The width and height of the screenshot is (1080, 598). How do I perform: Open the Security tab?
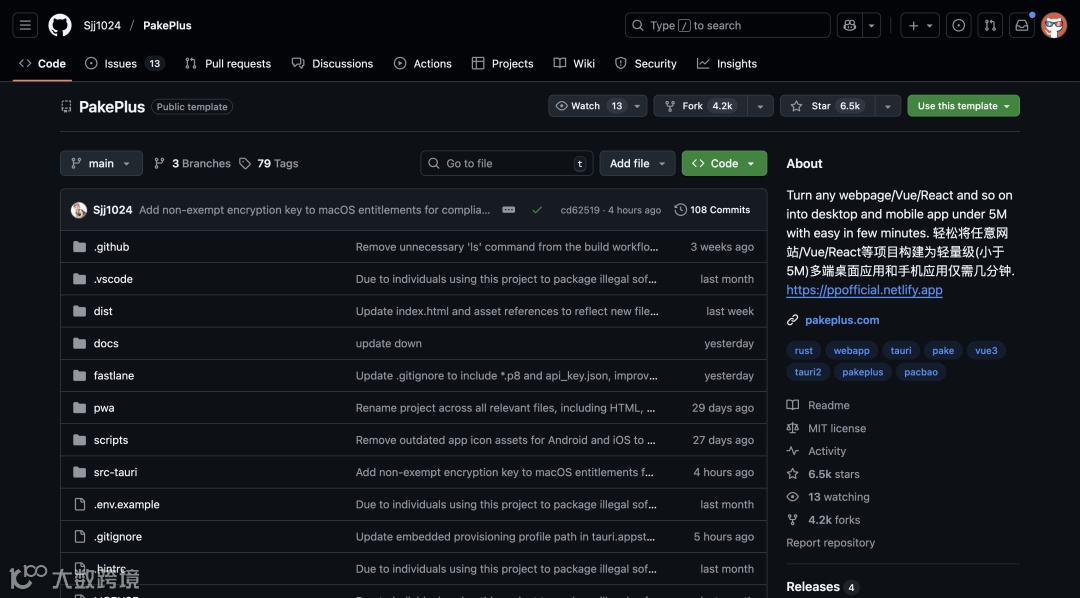pyautogui.click(x=646, y=63)
